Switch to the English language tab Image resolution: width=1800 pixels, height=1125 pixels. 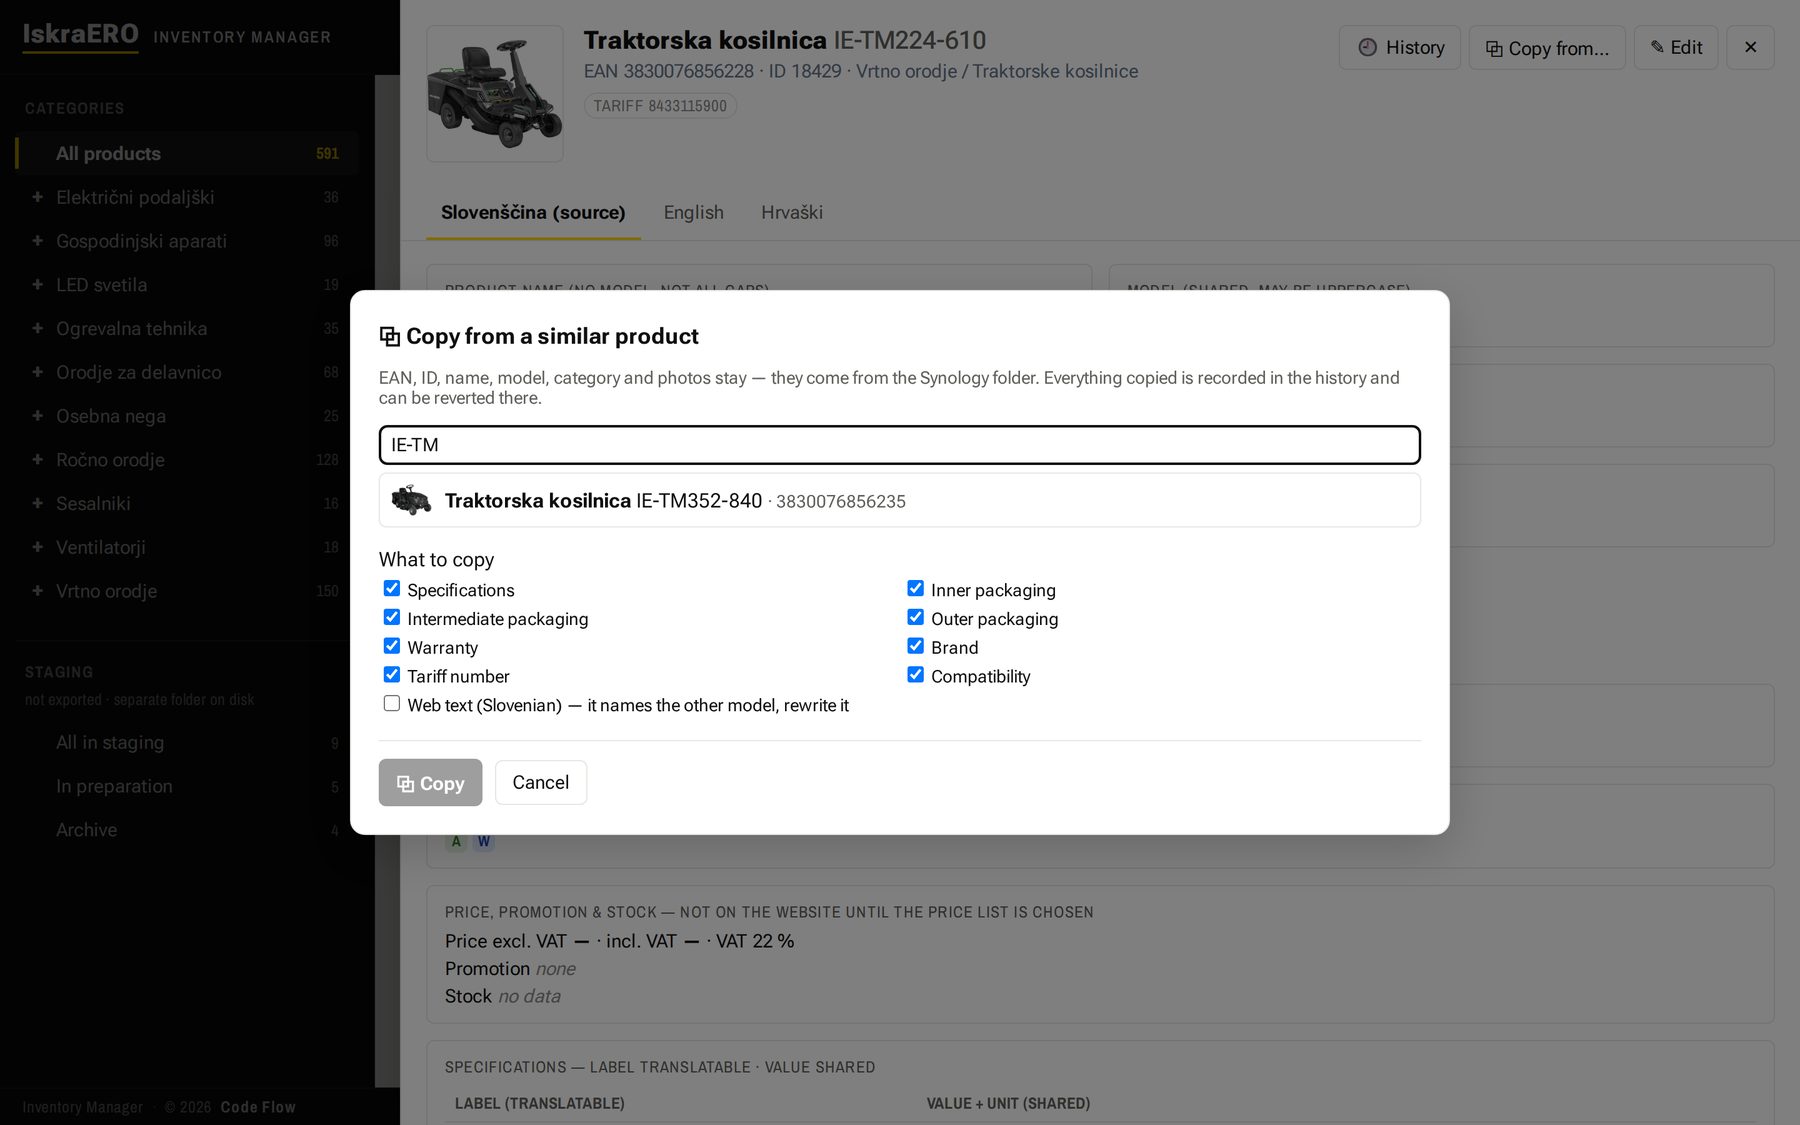click(x=693, y=212)
